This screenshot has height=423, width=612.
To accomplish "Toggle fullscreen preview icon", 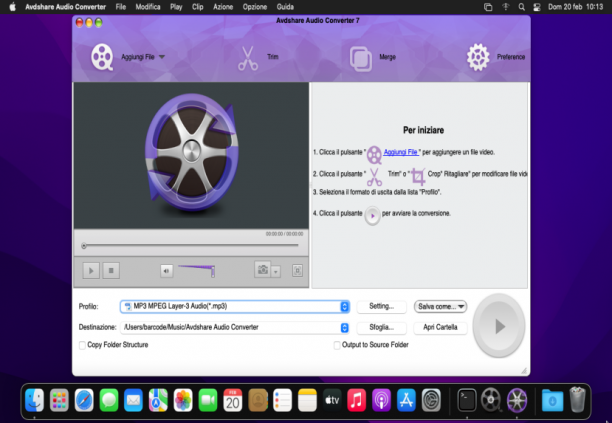I will [x=297, y=270].
